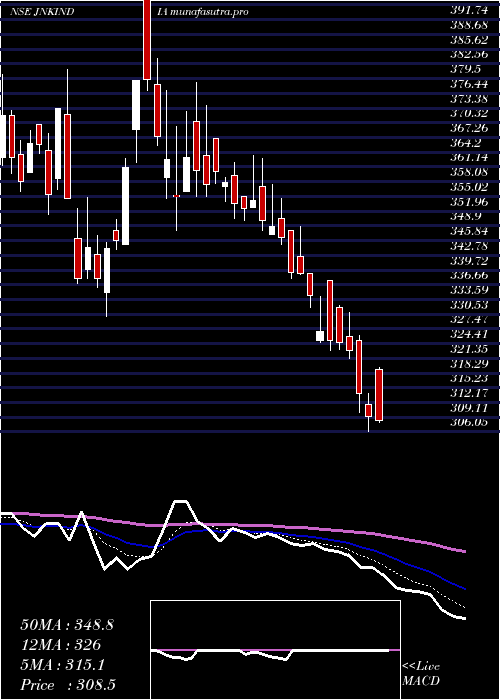Click the 12MA : 326 reading
The width and height of the screenshot is (500, 700).
click(60, 646)
